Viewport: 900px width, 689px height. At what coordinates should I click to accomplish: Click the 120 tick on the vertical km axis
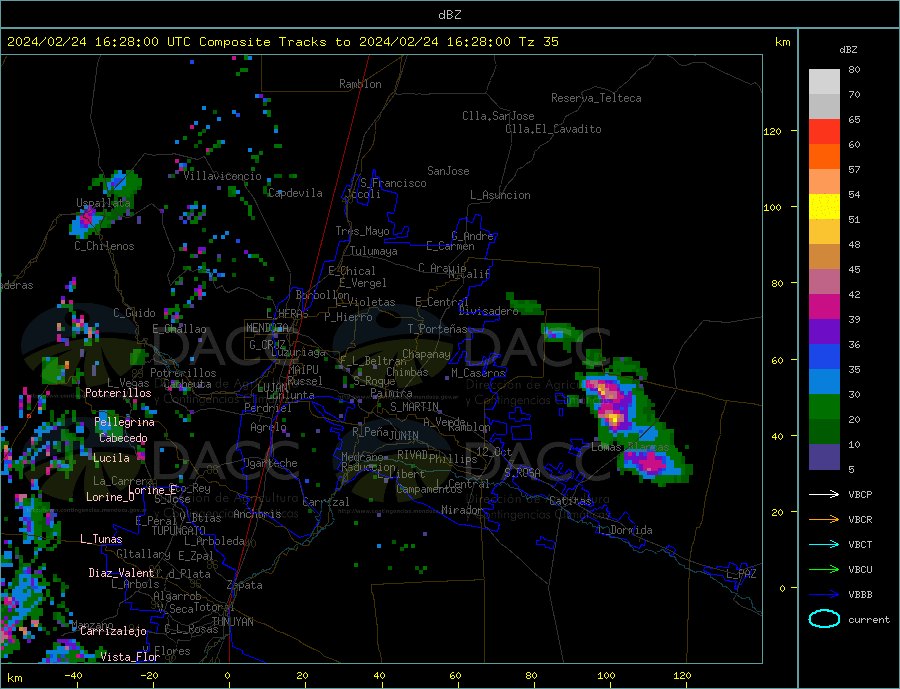click(x=773, y=131)
